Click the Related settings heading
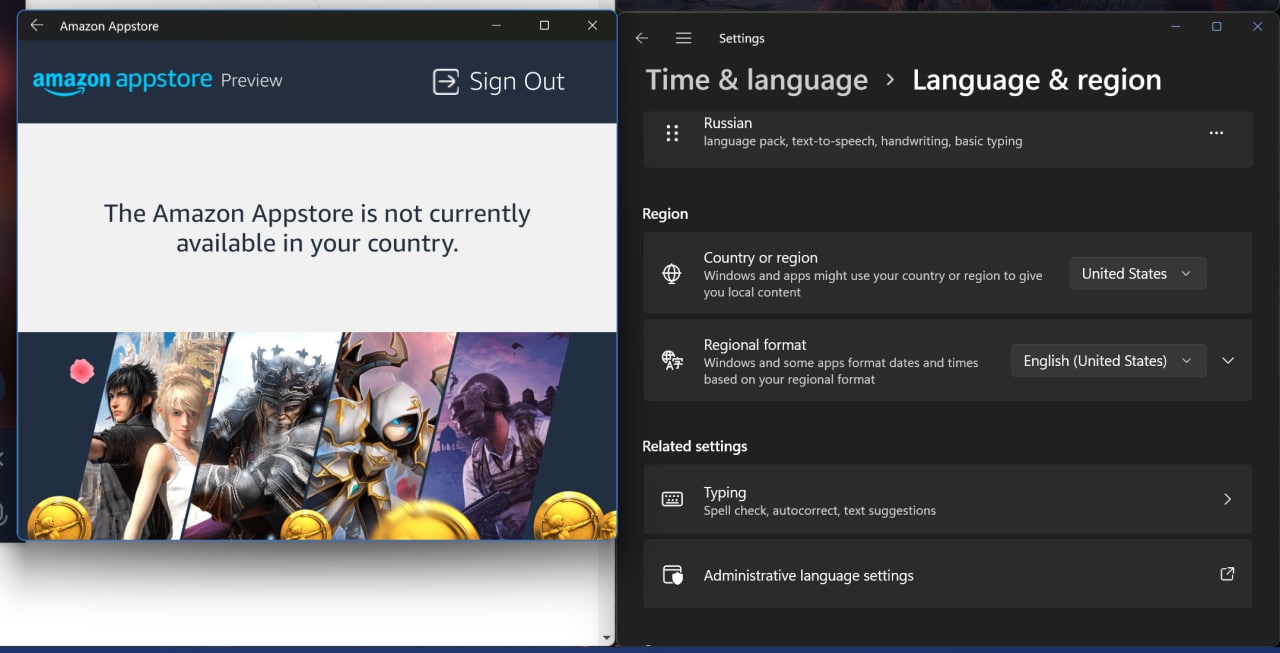This screenshot has width=1280, height=653. point(695,446)
